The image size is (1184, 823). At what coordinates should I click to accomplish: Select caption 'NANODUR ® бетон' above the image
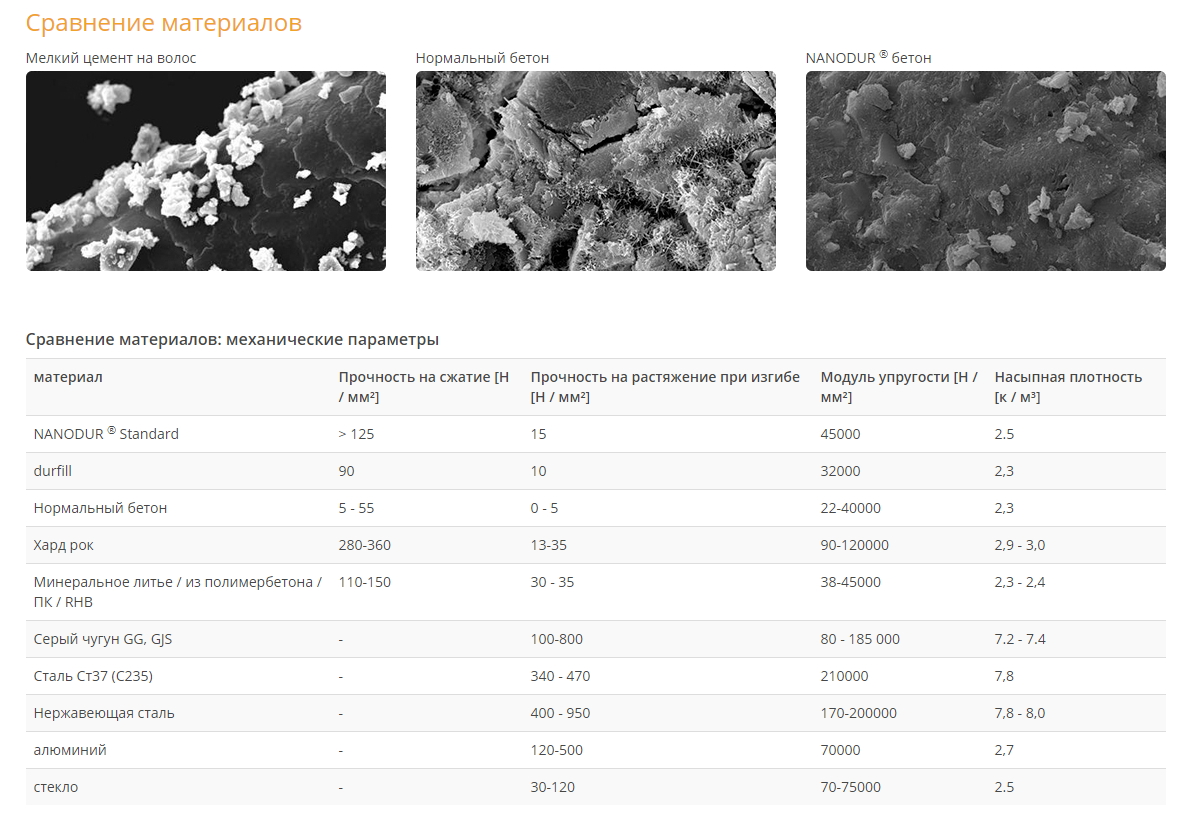[868, 57]
